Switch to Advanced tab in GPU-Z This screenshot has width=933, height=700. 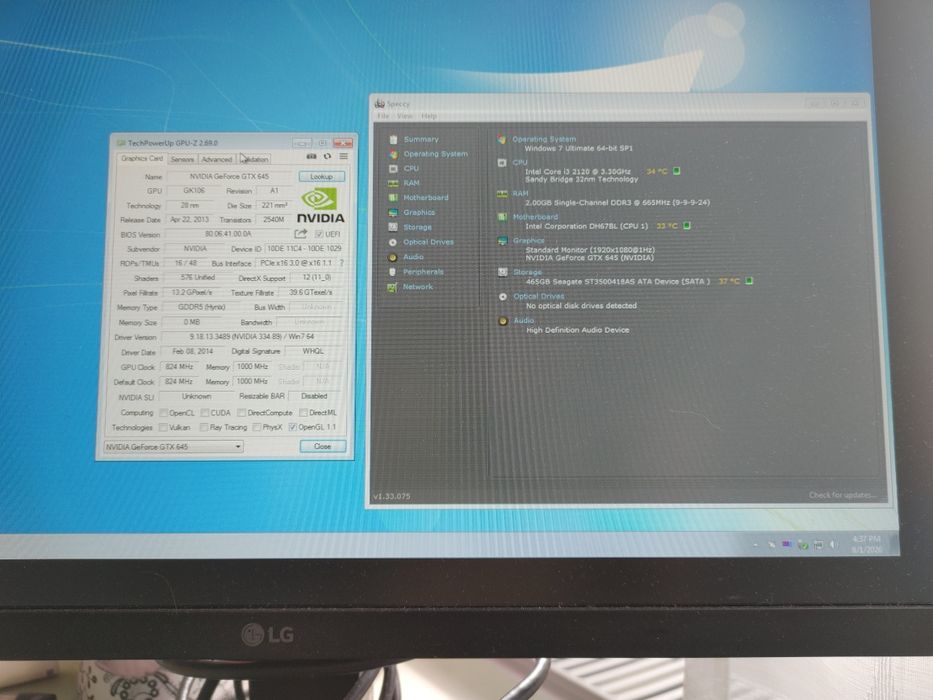[x=217, y=160]
